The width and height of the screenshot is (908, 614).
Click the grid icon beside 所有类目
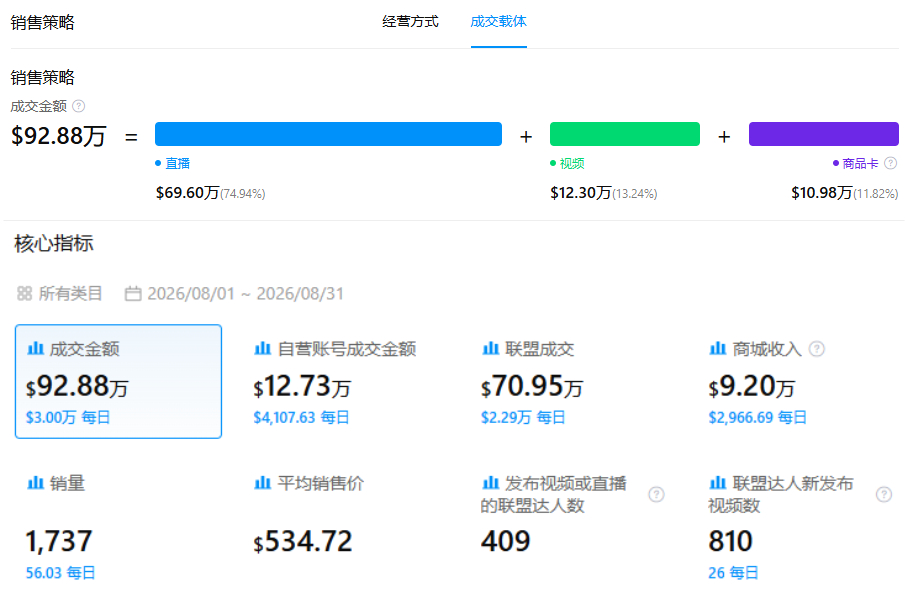[24, 294]
